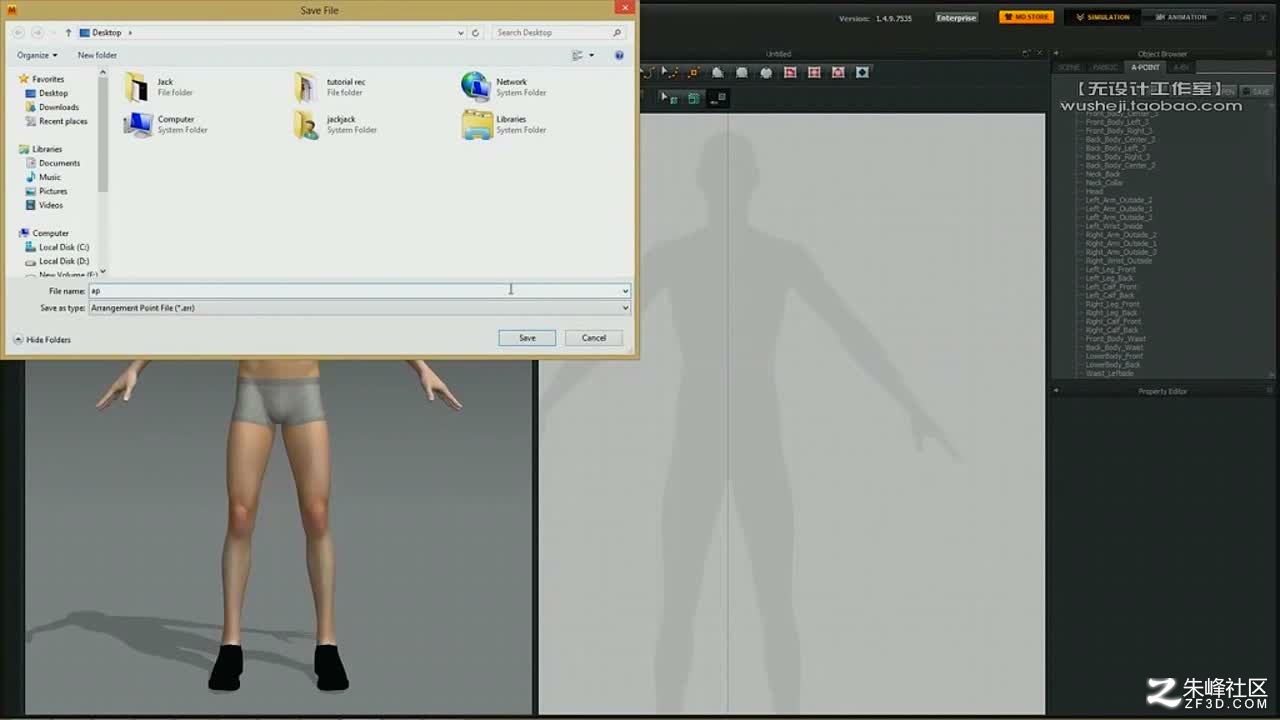Open the Organize menu
This screenshot has width=1280, height=720.
37,55
